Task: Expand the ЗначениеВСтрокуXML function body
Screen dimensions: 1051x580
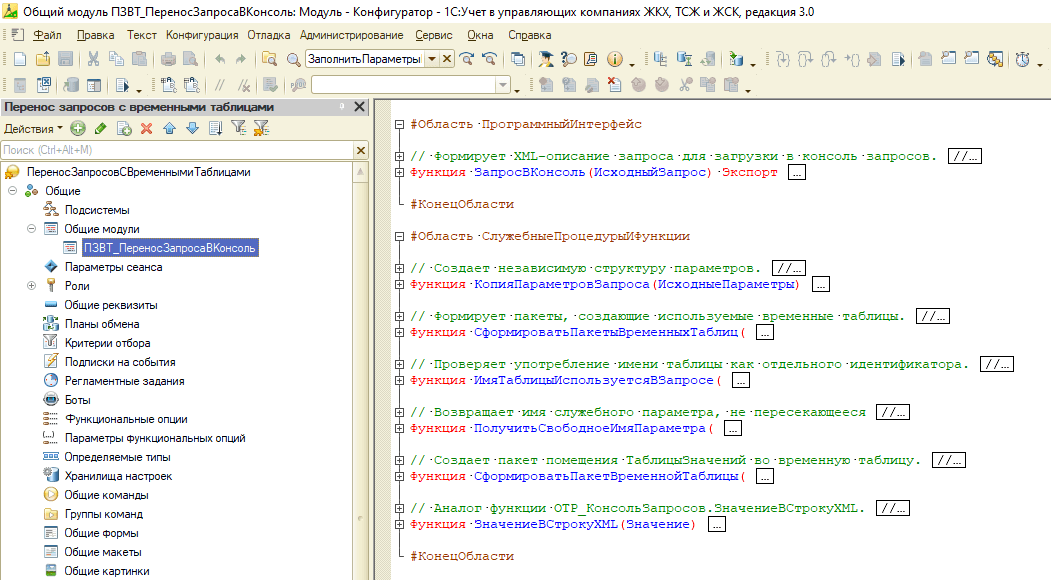Action: pyautogui.click(x=399, y=524)
